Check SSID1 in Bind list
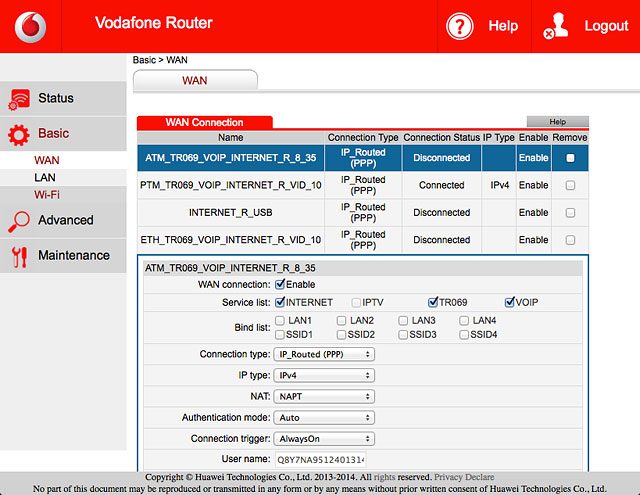The height and width of the screenshot is (495, 640). [x=280, y=335]
